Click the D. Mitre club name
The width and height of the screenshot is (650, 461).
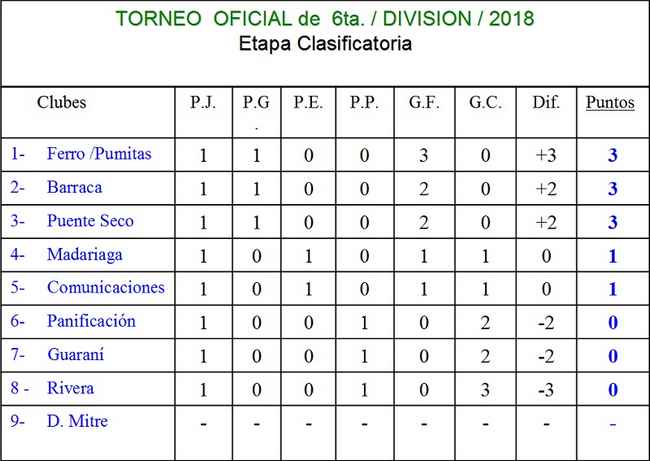coord(77,421)
